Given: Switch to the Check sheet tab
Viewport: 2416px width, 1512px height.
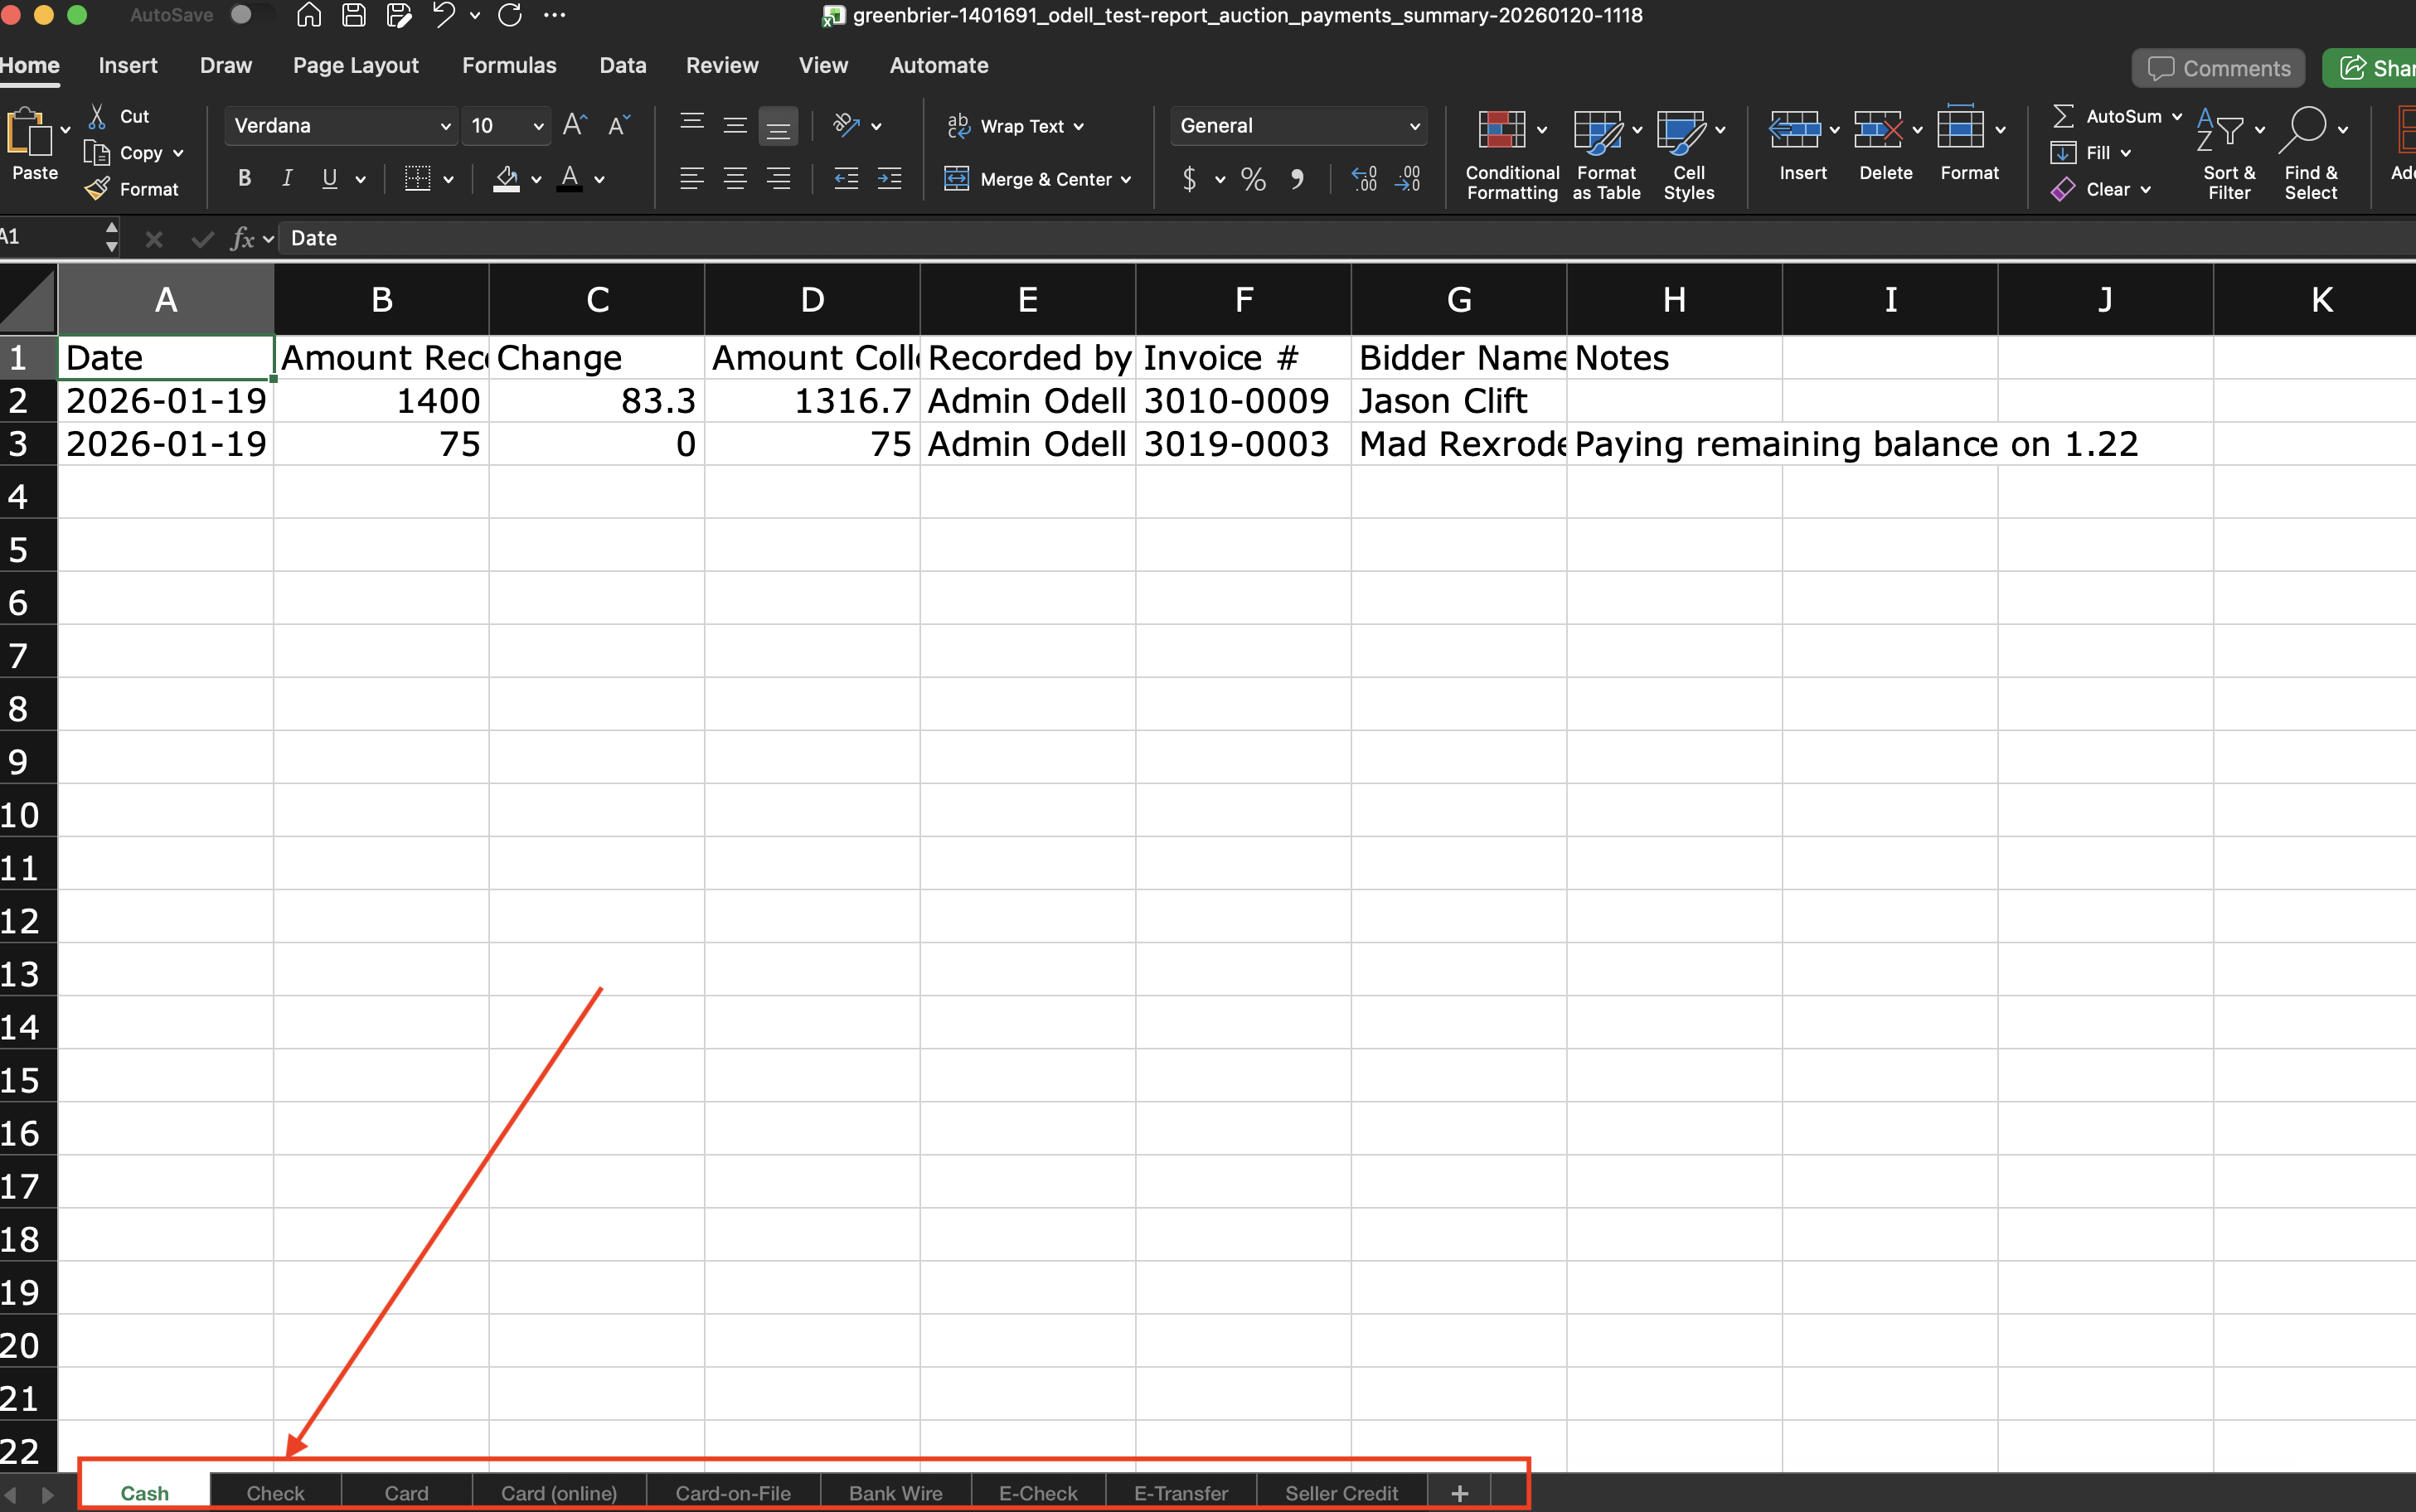Looking at the screenshot, I should coord(275,1492).
